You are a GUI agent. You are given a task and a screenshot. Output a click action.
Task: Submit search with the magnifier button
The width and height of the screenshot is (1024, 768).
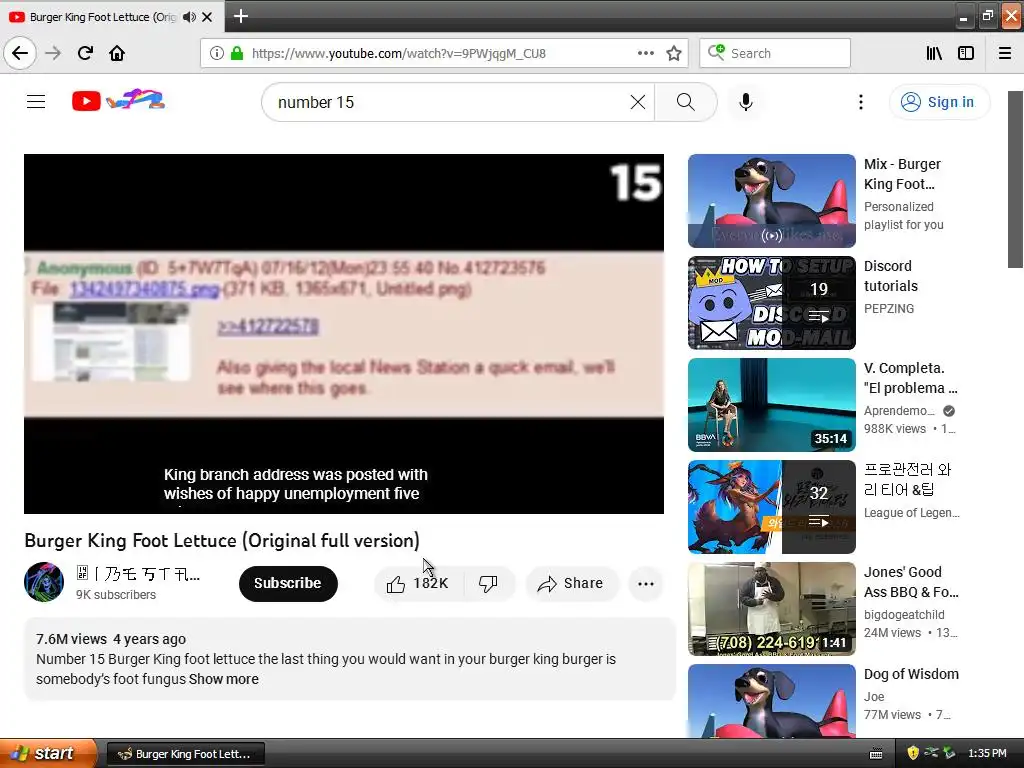[686, 102]
